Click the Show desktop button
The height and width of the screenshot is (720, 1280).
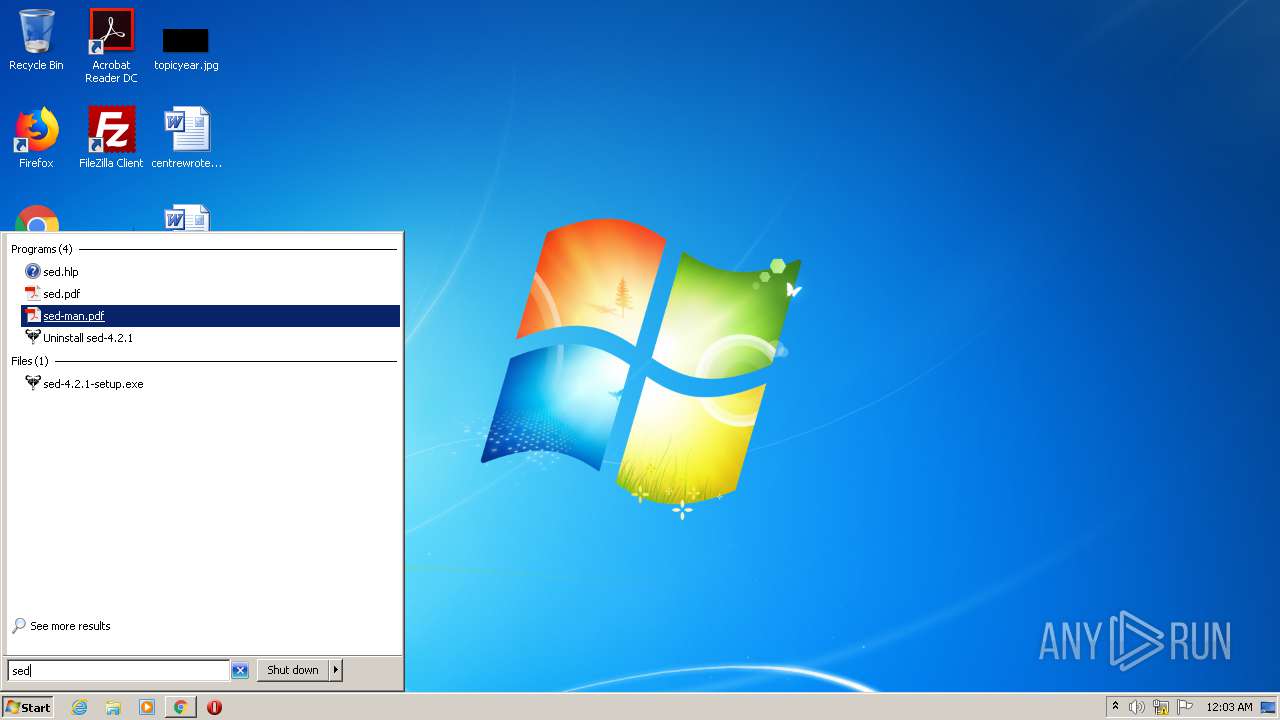point(1268,707)
